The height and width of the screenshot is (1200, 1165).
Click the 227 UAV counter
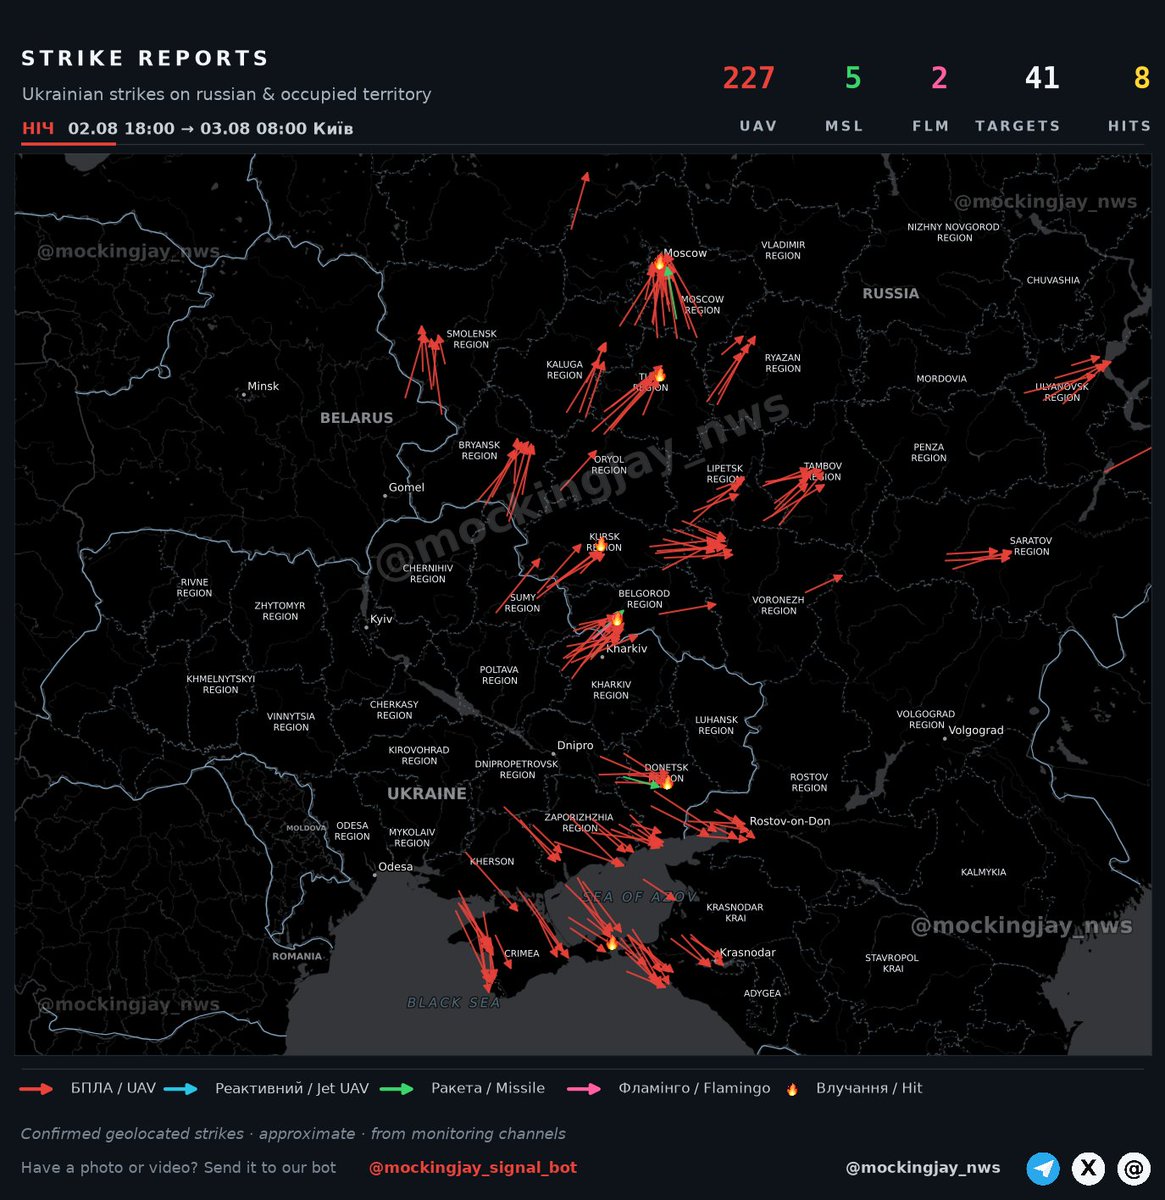coord(749,78)
